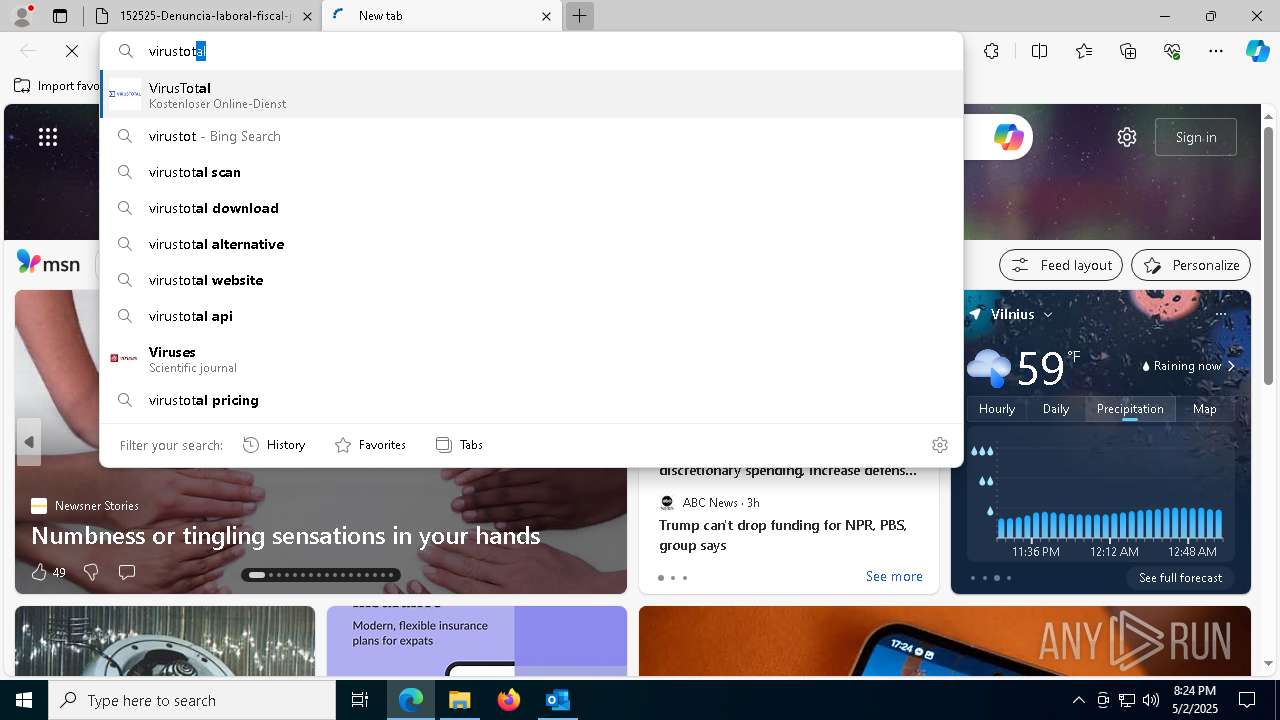This screenshot has height=720, width=1280.
Task: Open Outlook from the taskbar
Action: 557,700
